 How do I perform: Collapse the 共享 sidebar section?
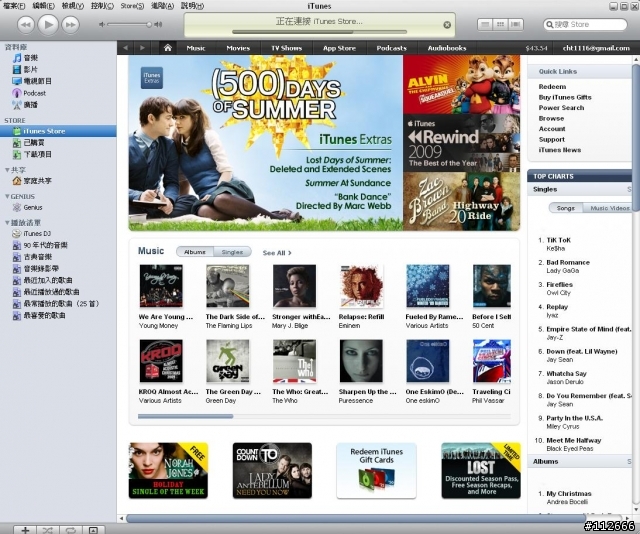coord(7,170)
